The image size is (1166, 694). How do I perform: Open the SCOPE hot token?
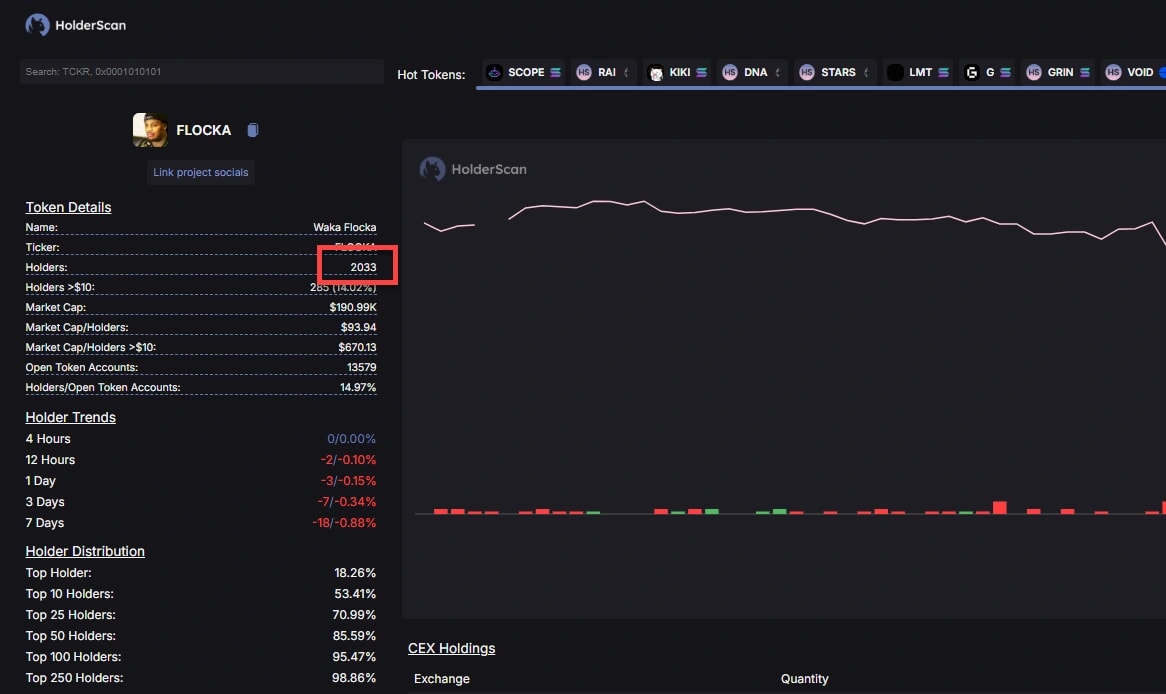point(524,72)
